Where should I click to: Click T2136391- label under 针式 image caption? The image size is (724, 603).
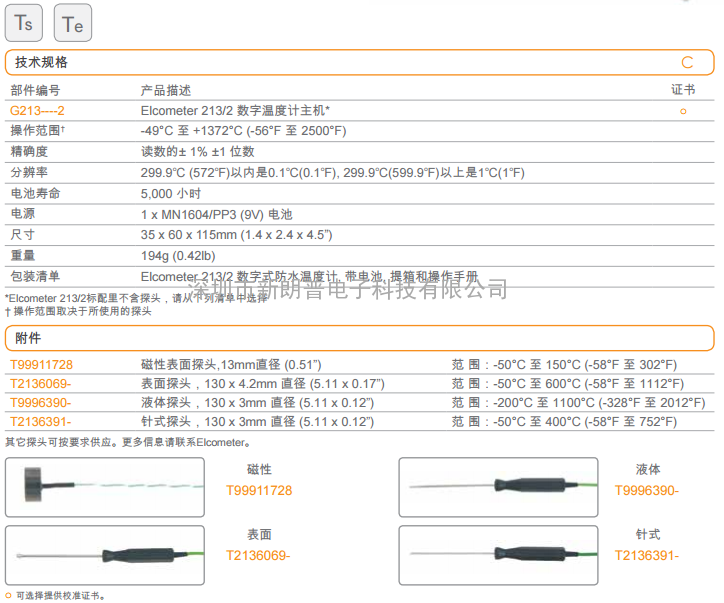click(647, 555)
